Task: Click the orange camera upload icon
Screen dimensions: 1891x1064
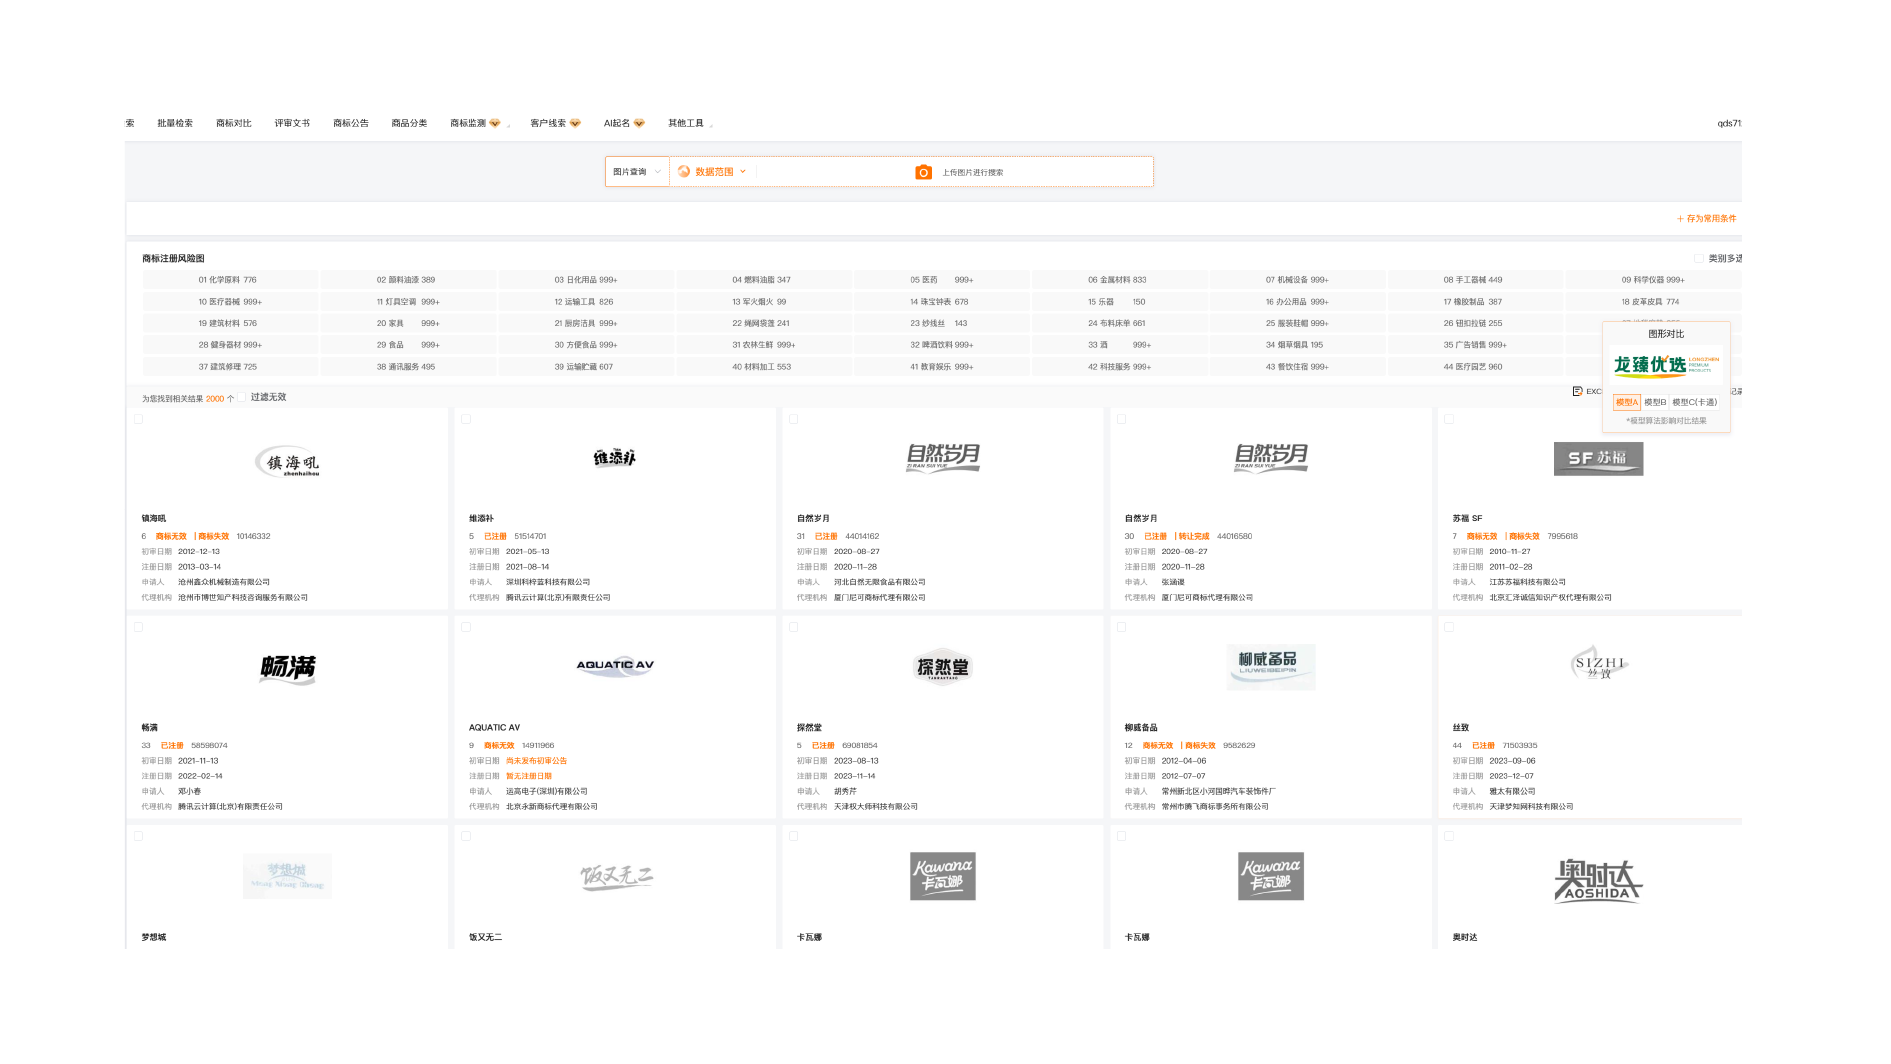Action: click(x=923, y=172)
